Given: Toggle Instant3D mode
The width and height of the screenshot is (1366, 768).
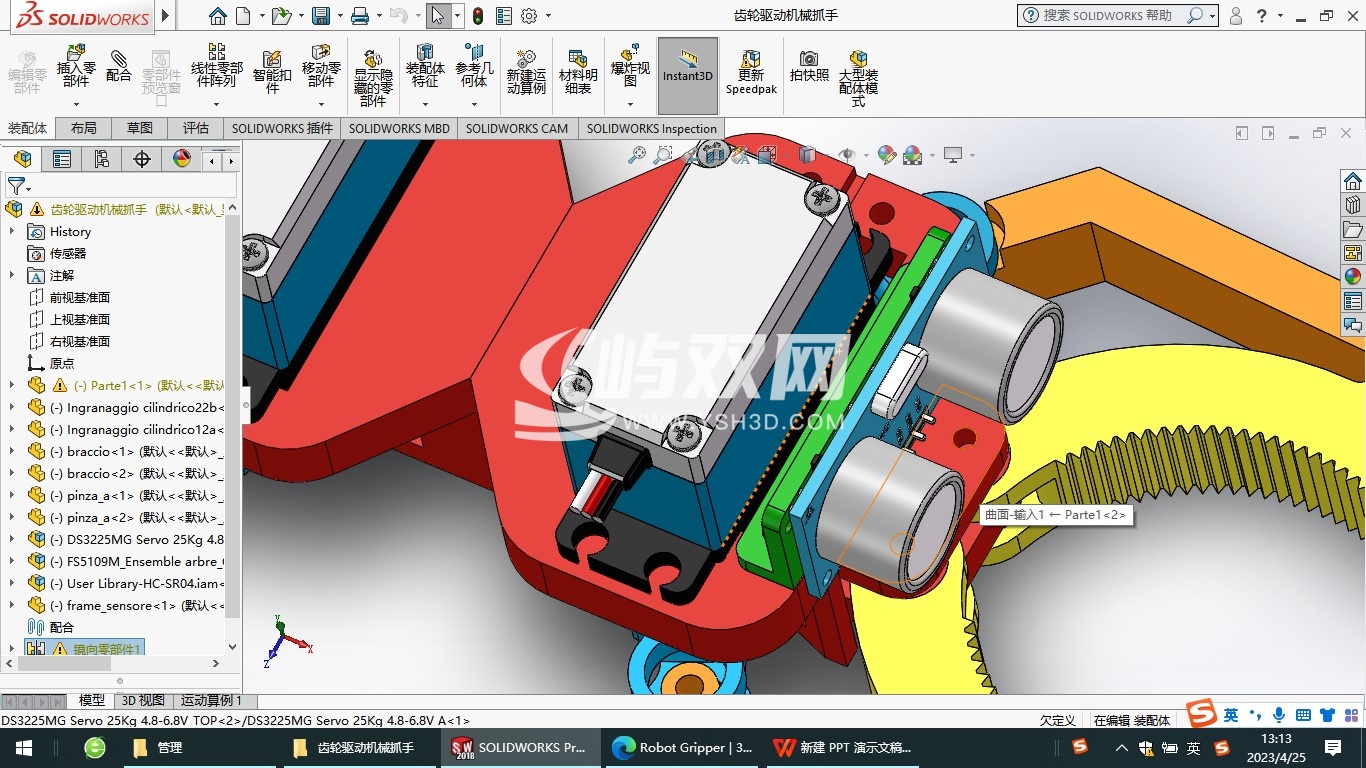Looking at the screenshot, I should pyautogui.click(x=688, y=76).
